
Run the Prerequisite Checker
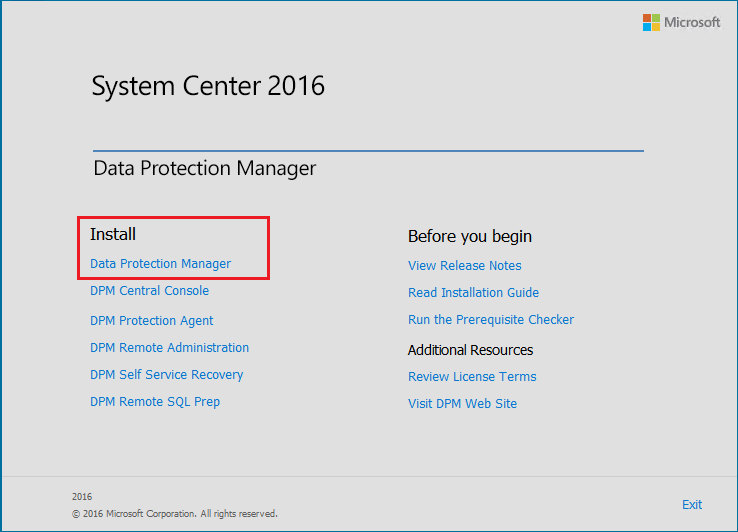click(491, 320)
